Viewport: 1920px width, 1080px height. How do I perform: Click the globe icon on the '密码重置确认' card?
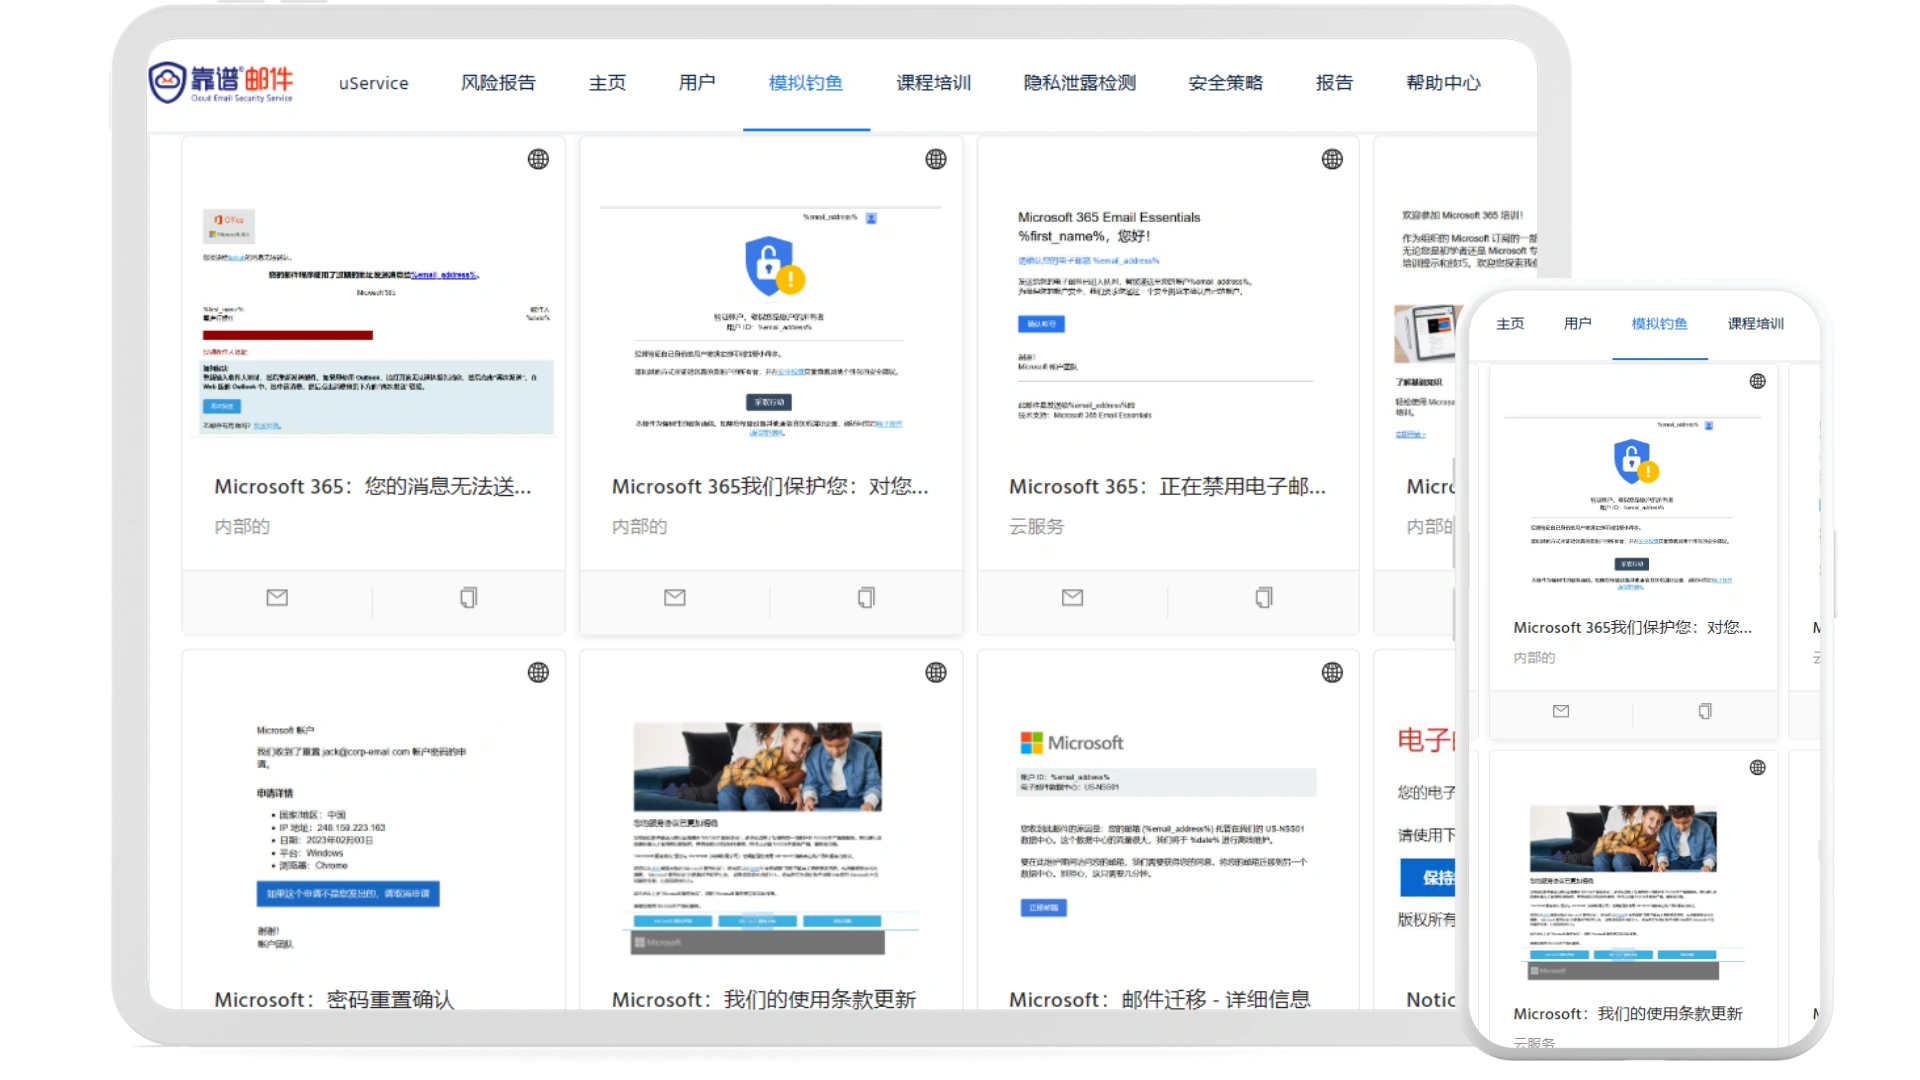[538, 673]
